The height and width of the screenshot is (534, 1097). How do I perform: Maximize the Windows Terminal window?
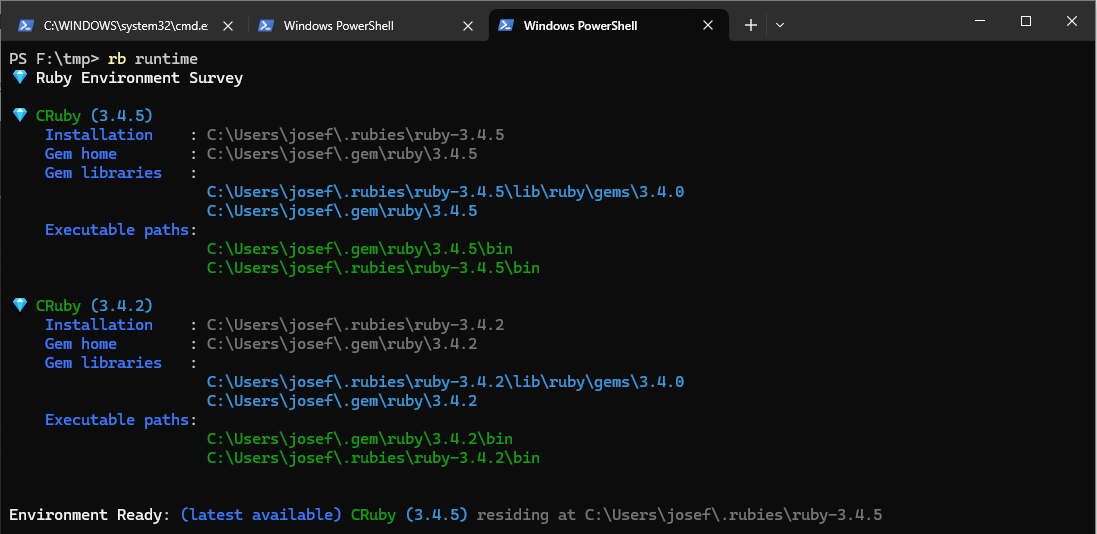tap(1025, 21)
